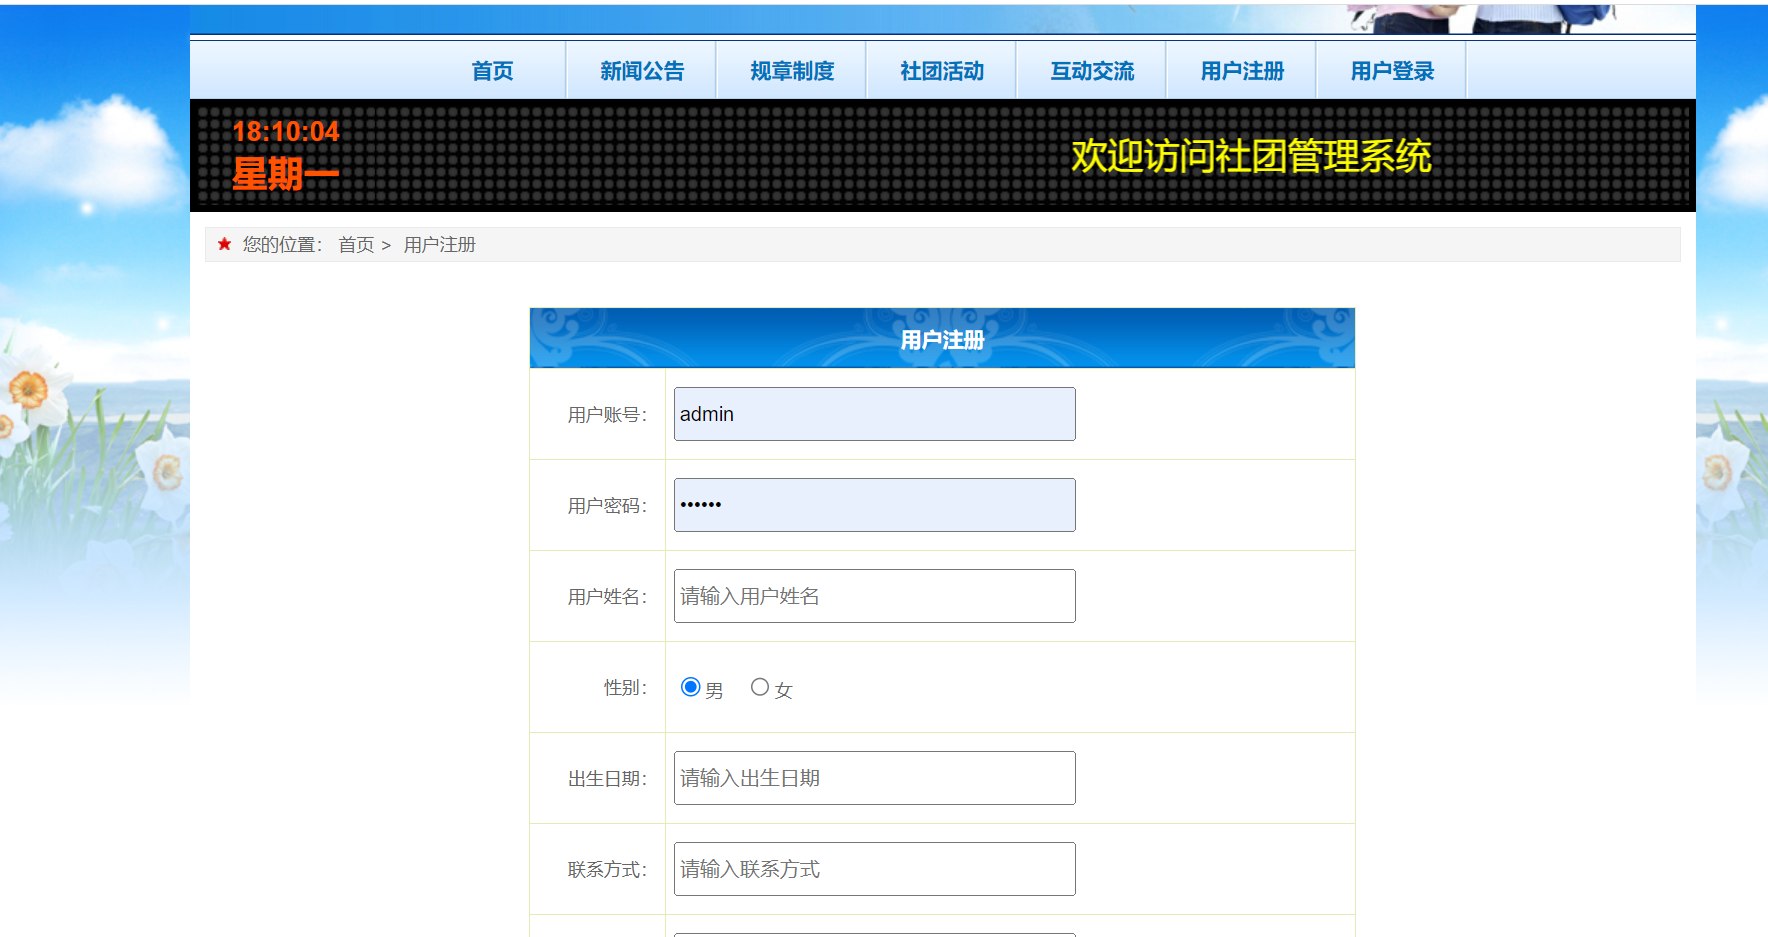Click the red star location icon
The width and height of the screenshot is (1768, 937).
pos(224,244)
